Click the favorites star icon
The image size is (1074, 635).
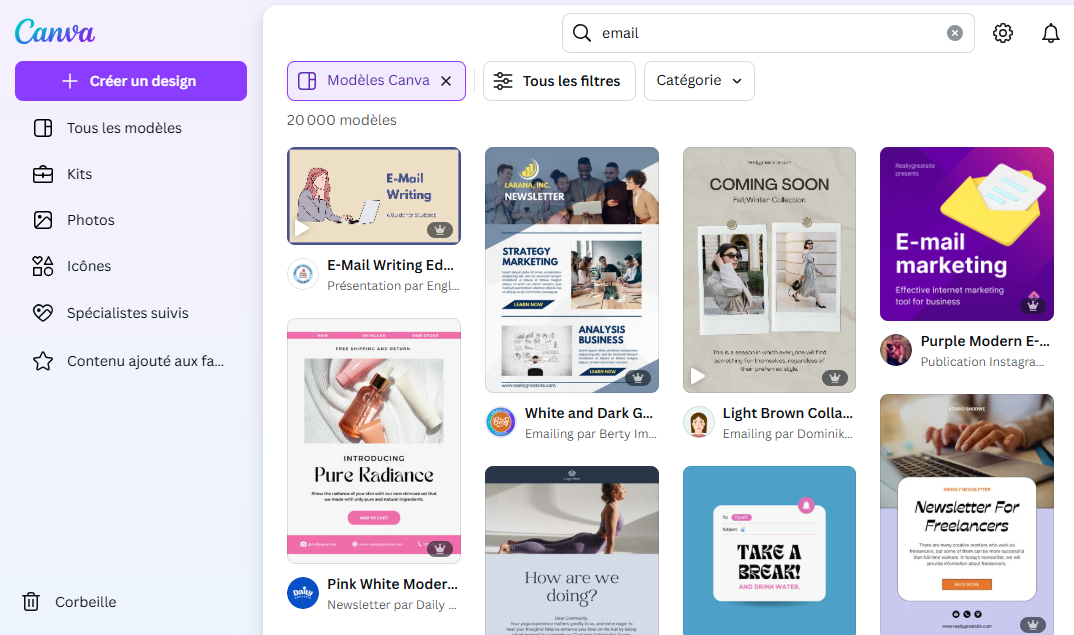pyautogui.click(x=43, y=361)
